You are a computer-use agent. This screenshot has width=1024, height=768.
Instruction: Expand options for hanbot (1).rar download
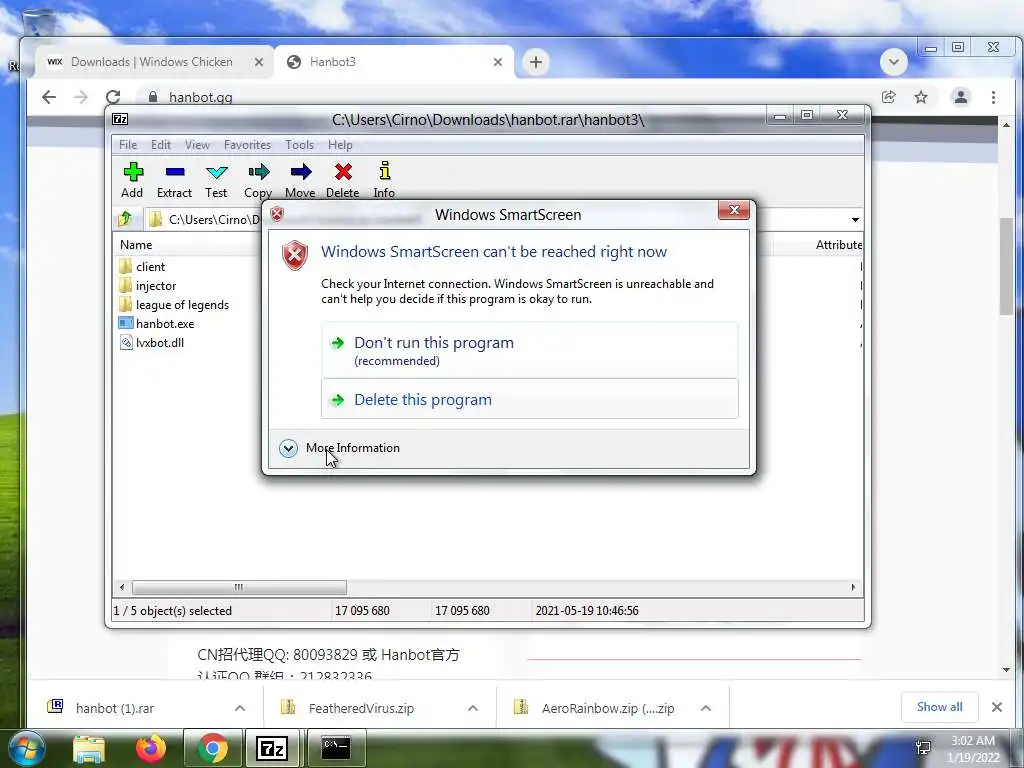[240, 708]
